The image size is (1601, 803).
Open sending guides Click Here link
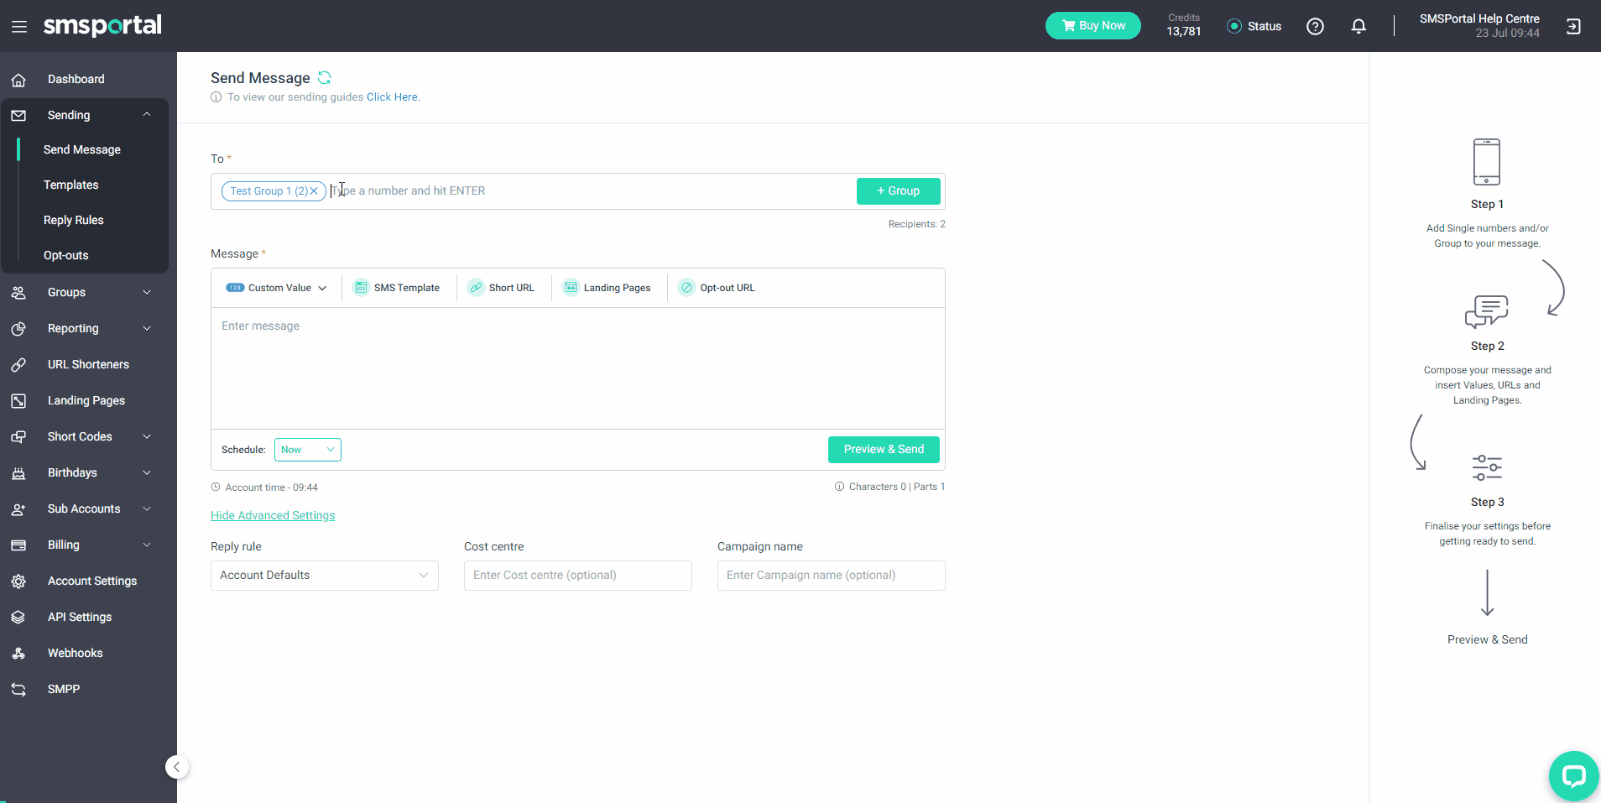(392, 97)
